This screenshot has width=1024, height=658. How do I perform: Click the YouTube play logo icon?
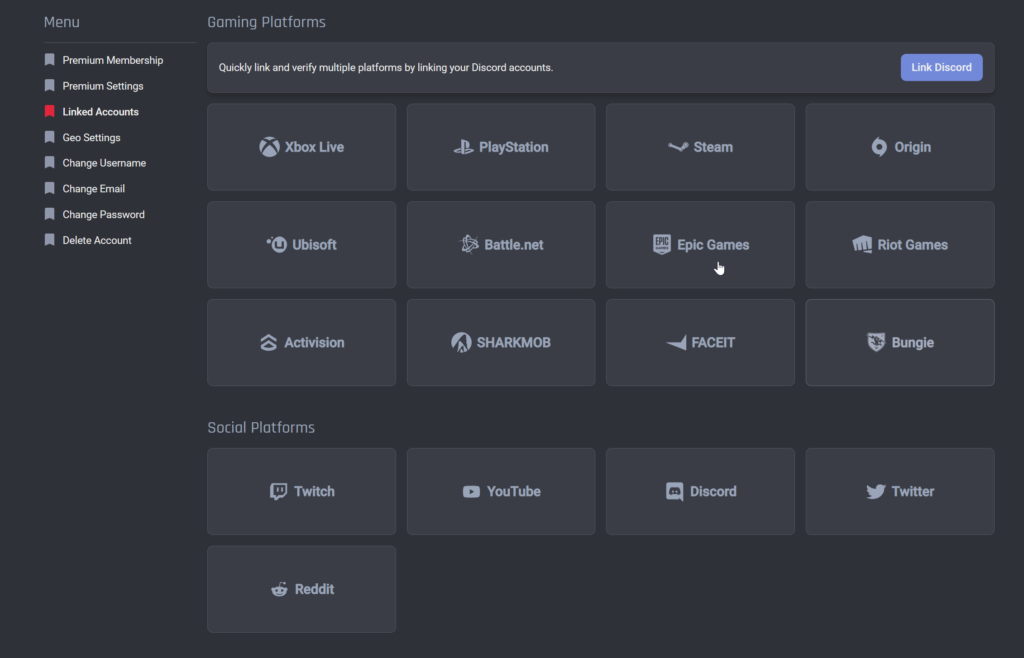coord(472,492)
